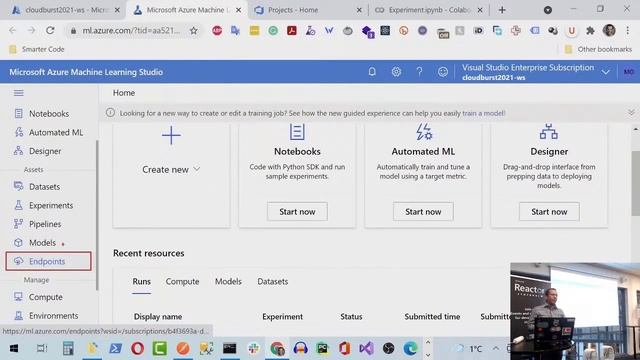Open the Chrome three-dot menu

[x=628, y=30]
